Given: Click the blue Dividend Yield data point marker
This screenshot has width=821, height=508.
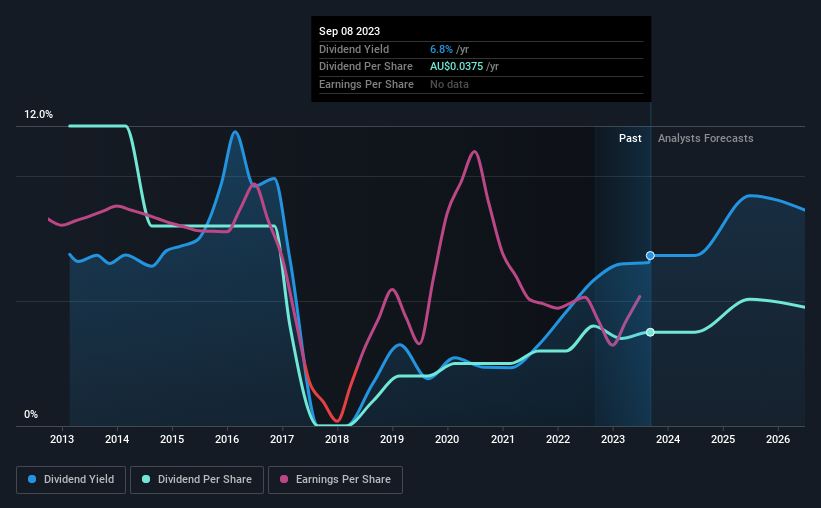Looking at the screenshot, I should pyautogui.click(x=650, y=256).
